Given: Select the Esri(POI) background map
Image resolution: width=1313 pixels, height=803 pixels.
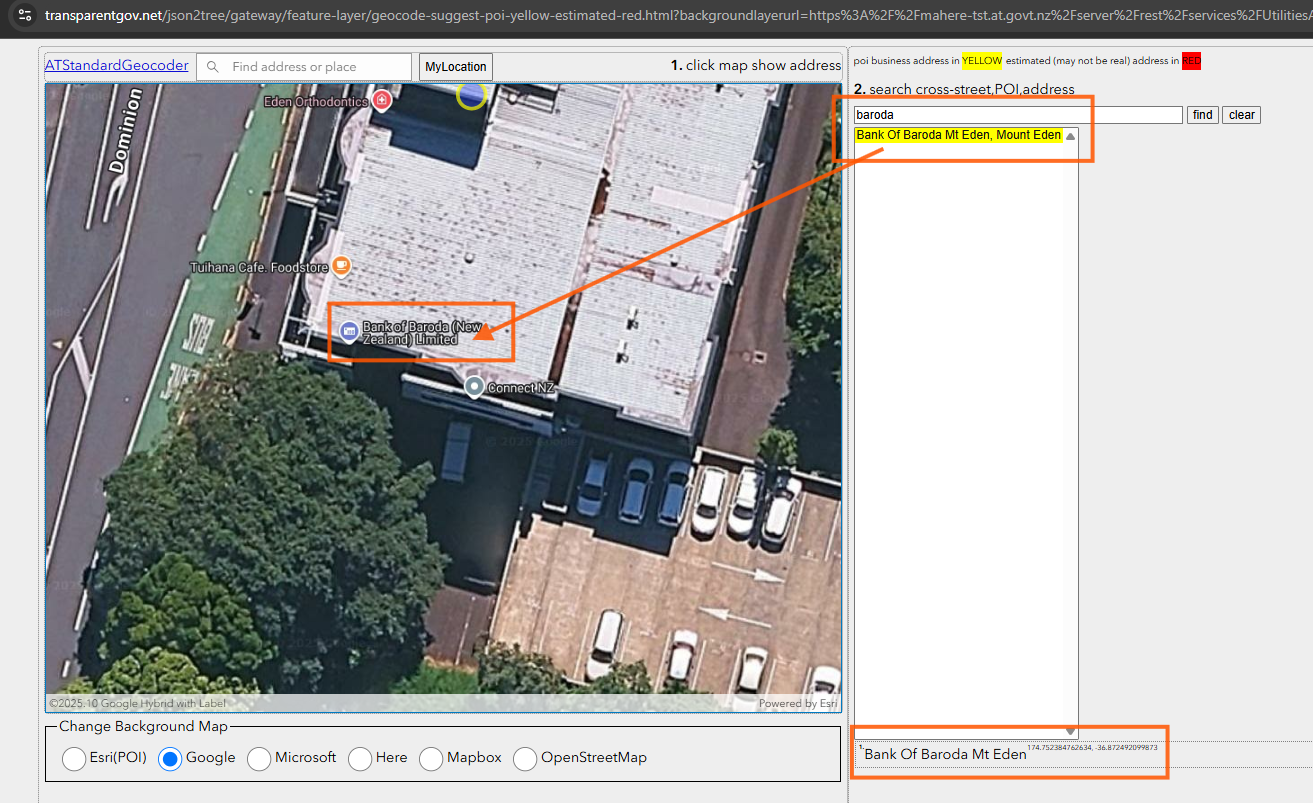Looking at the screenshot, I should pos(74,759).
